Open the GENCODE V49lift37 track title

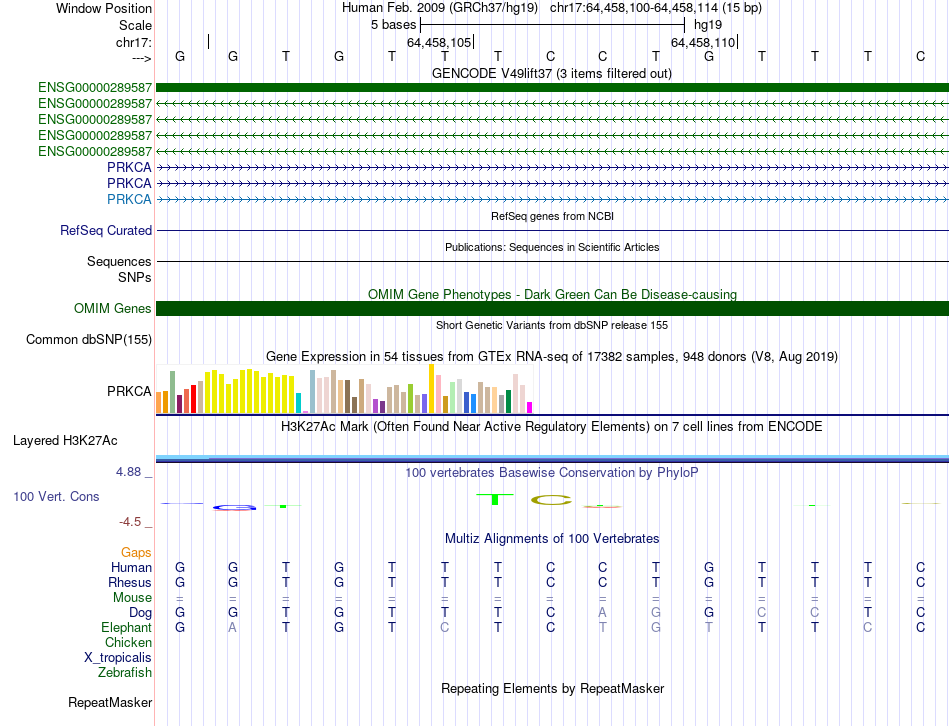tap(552, 73)
